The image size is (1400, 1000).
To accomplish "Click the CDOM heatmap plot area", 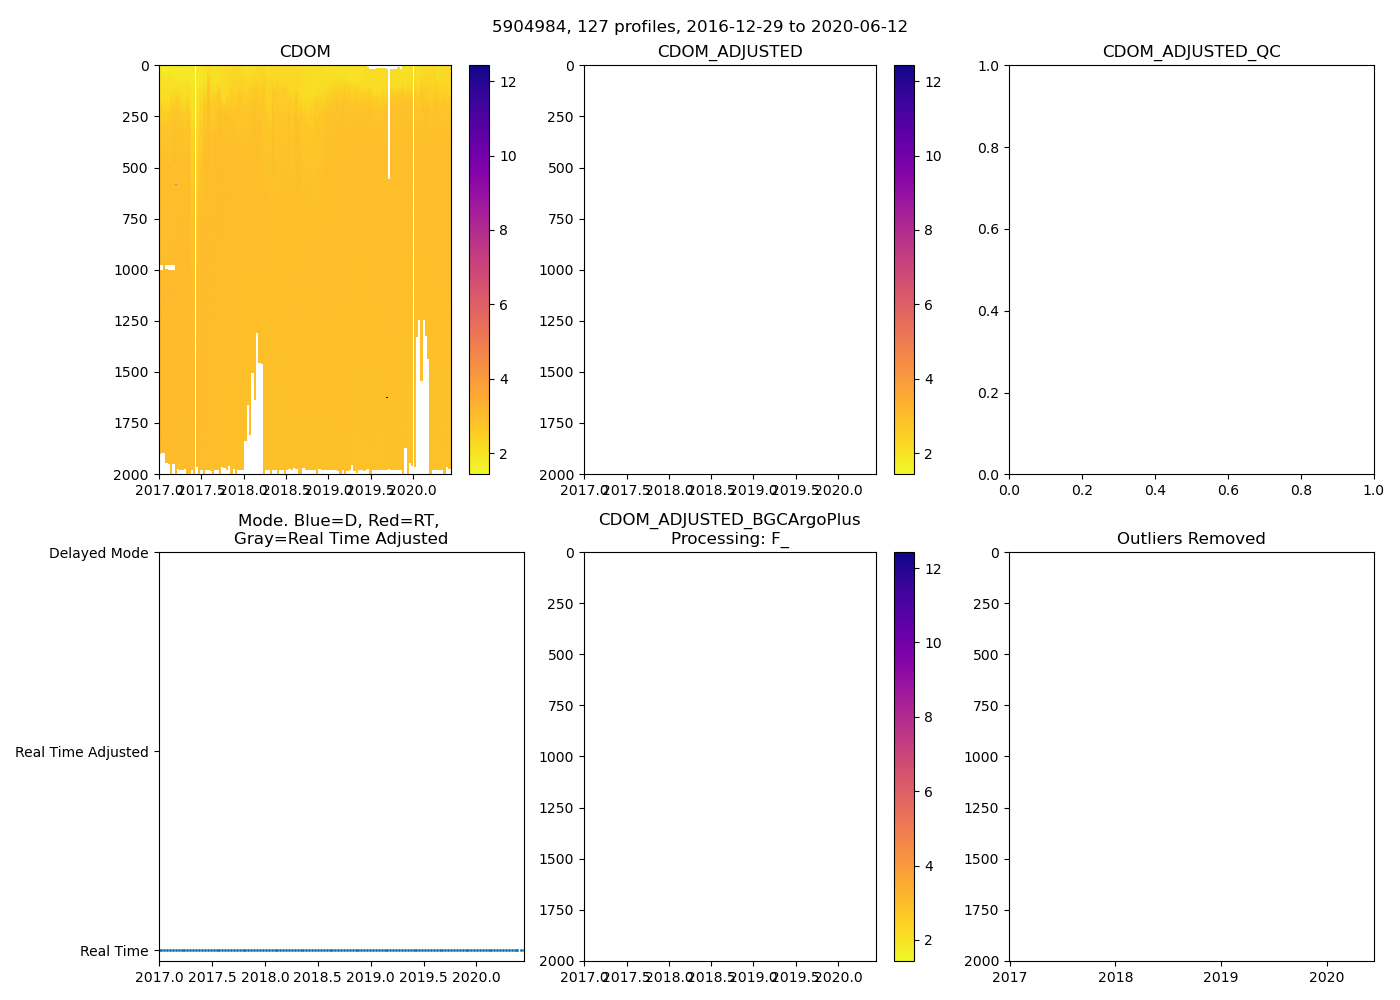I will click(305, 270).
